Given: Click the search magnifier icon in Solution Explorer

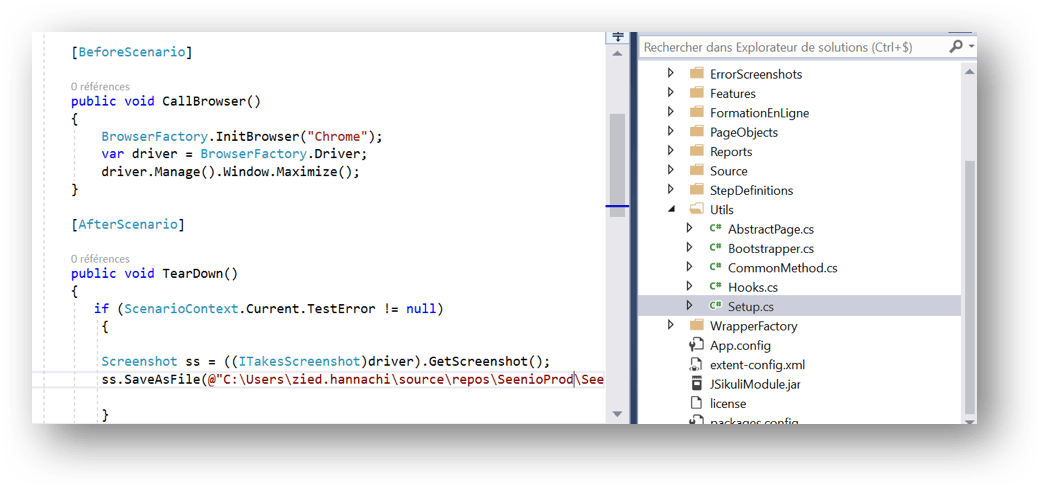Looking at the screenshot, I should (x=955, y=47).
